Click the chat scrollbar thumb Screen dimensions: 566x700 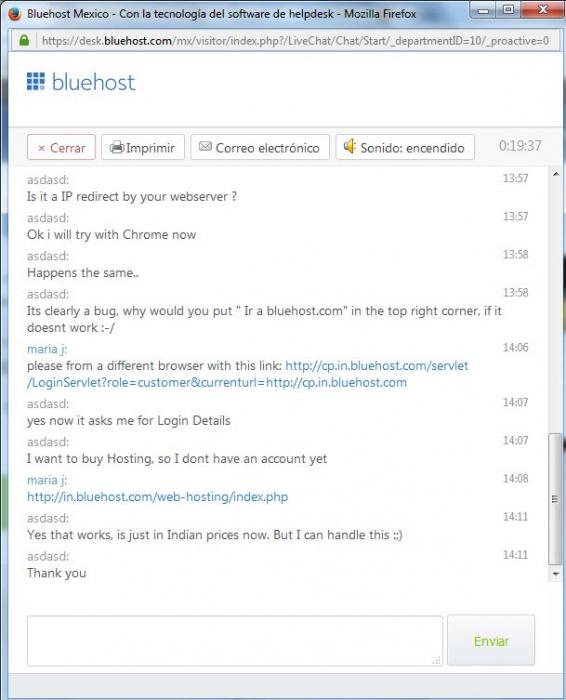click(x=555, y=499)
